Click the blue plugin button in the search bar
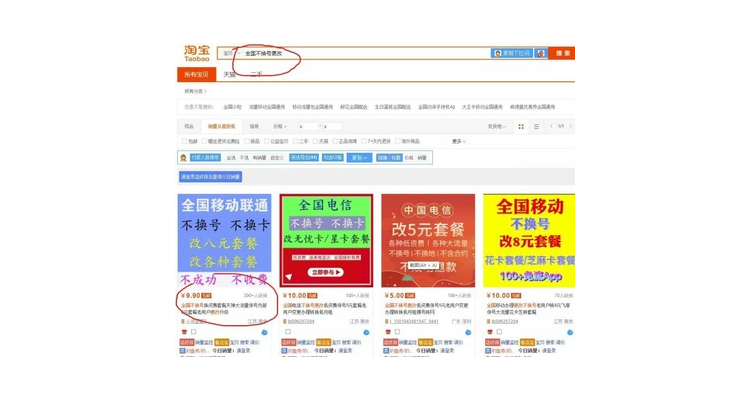 click(512, 53)
